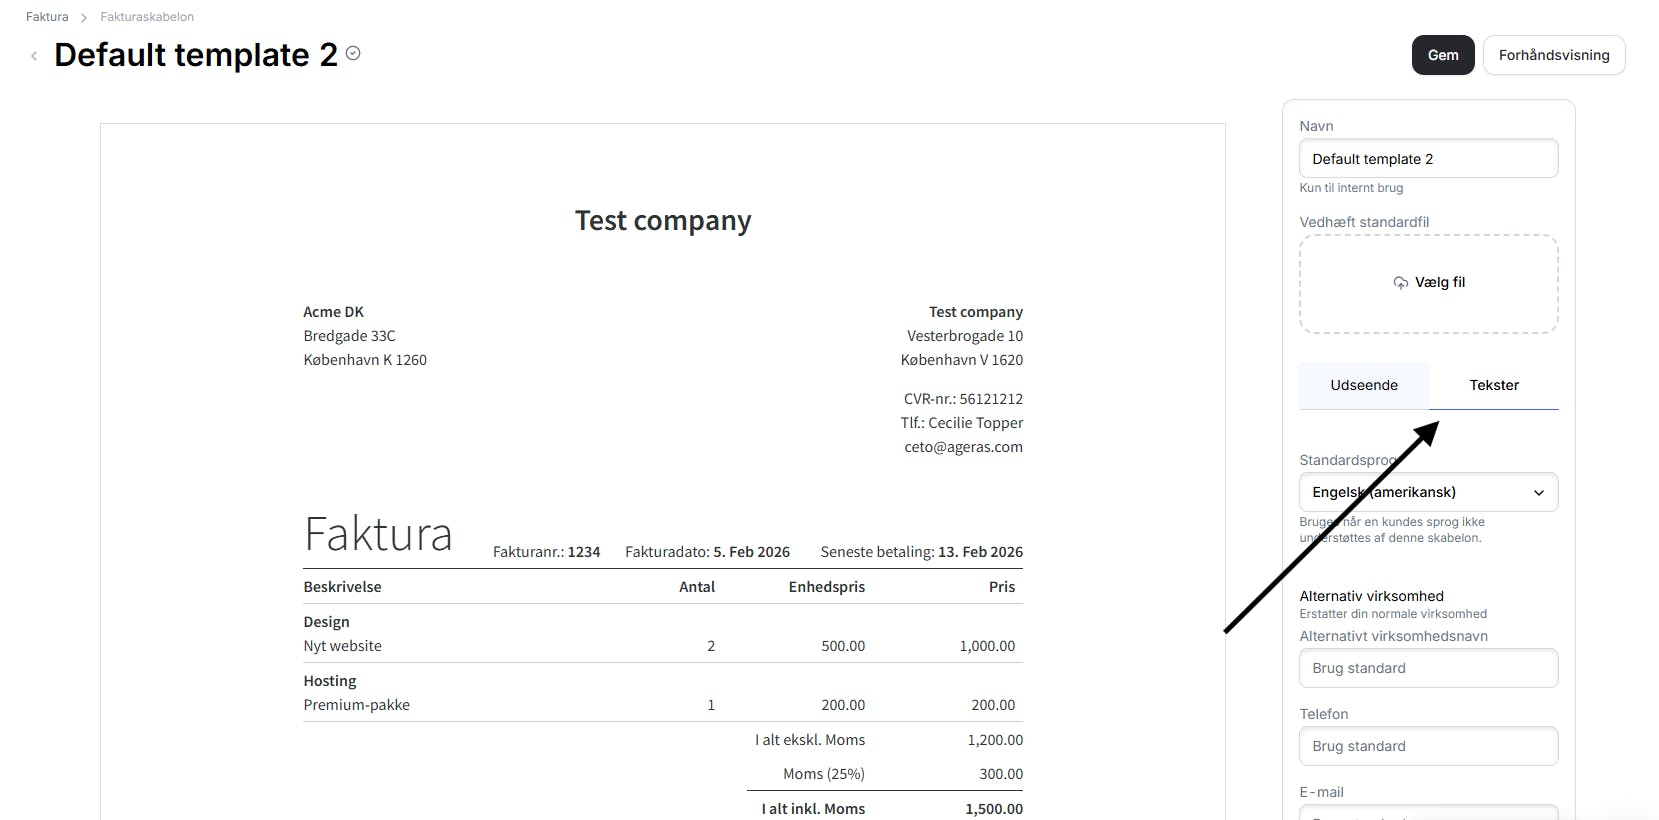Image resolution: width=1659 pixels, height=820 pixels.
Task: Click the Moms (25%) label
Action: [824, 774]
